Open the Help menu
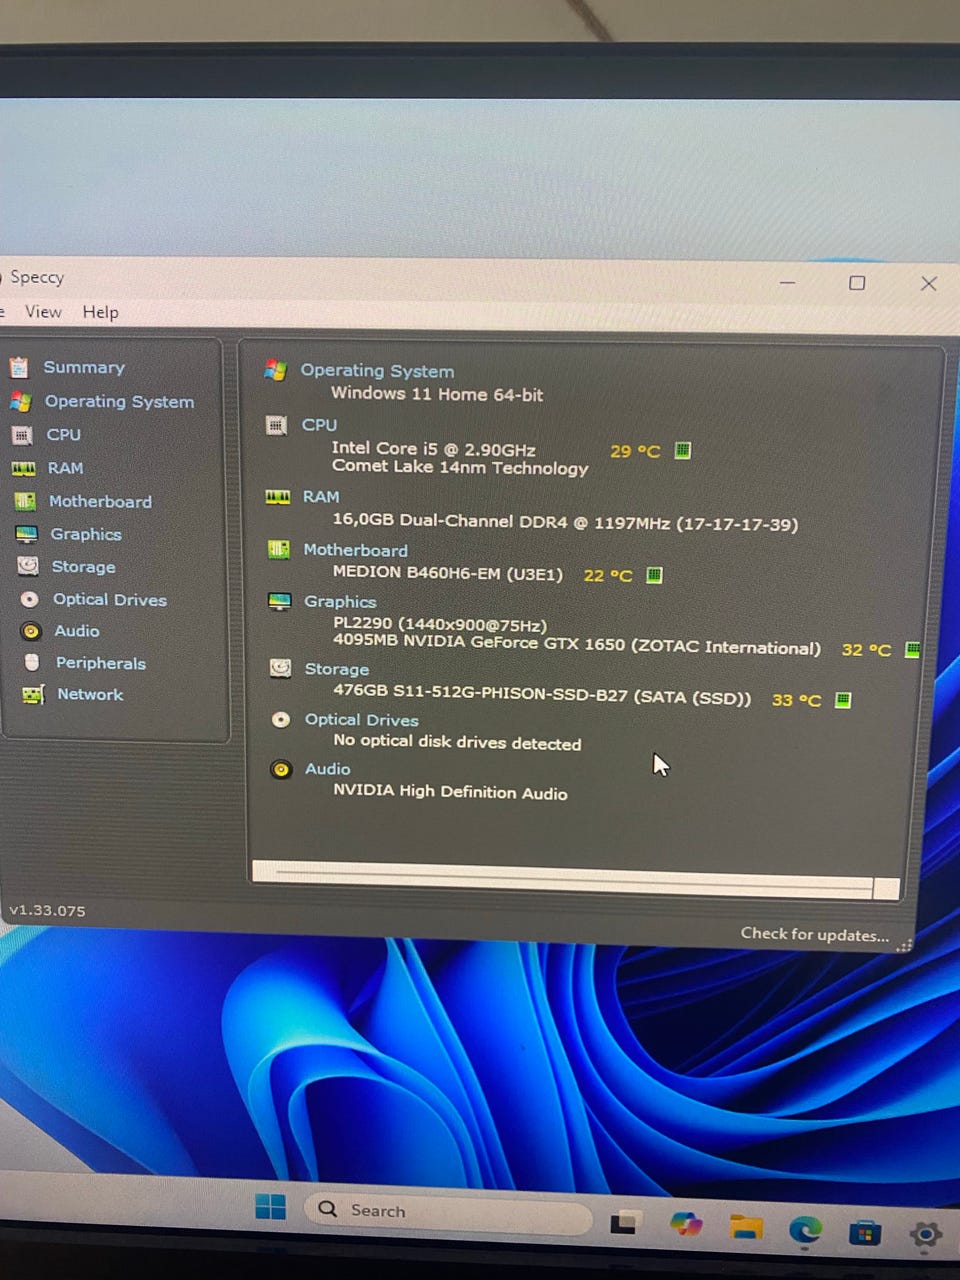Viewport: 960px width, 1280px height. [100, 312]
